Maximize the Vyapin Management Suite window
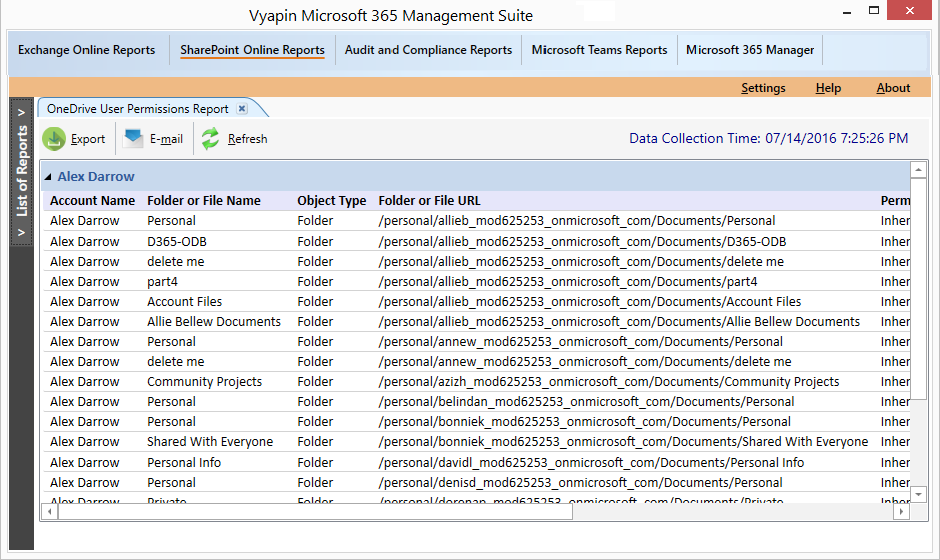This screenshot has width=940, height=560. (x=874, y=10)
